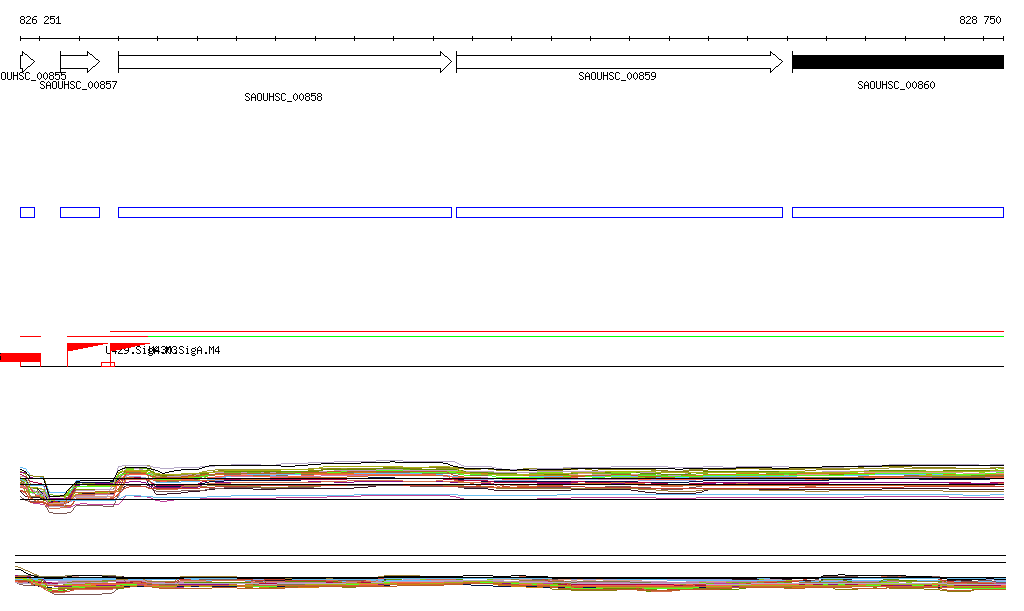This screenshot has height=611, width=1024.
Task: Click the SAOUHSC_00859 gene label
Action: pyautogui.click(x=617, y=76)
